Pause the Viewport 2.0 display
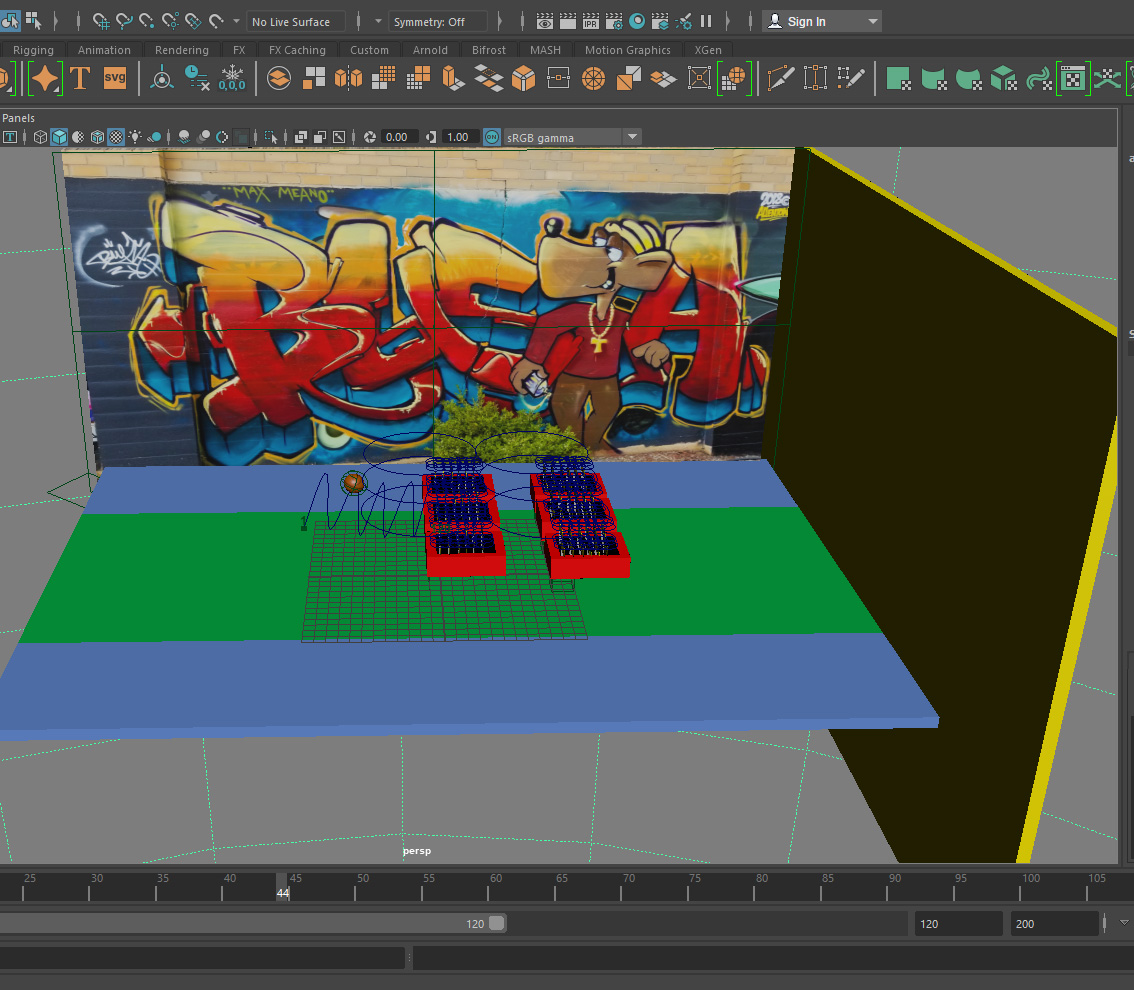The image size is (1134, 990). click(706, 22)
